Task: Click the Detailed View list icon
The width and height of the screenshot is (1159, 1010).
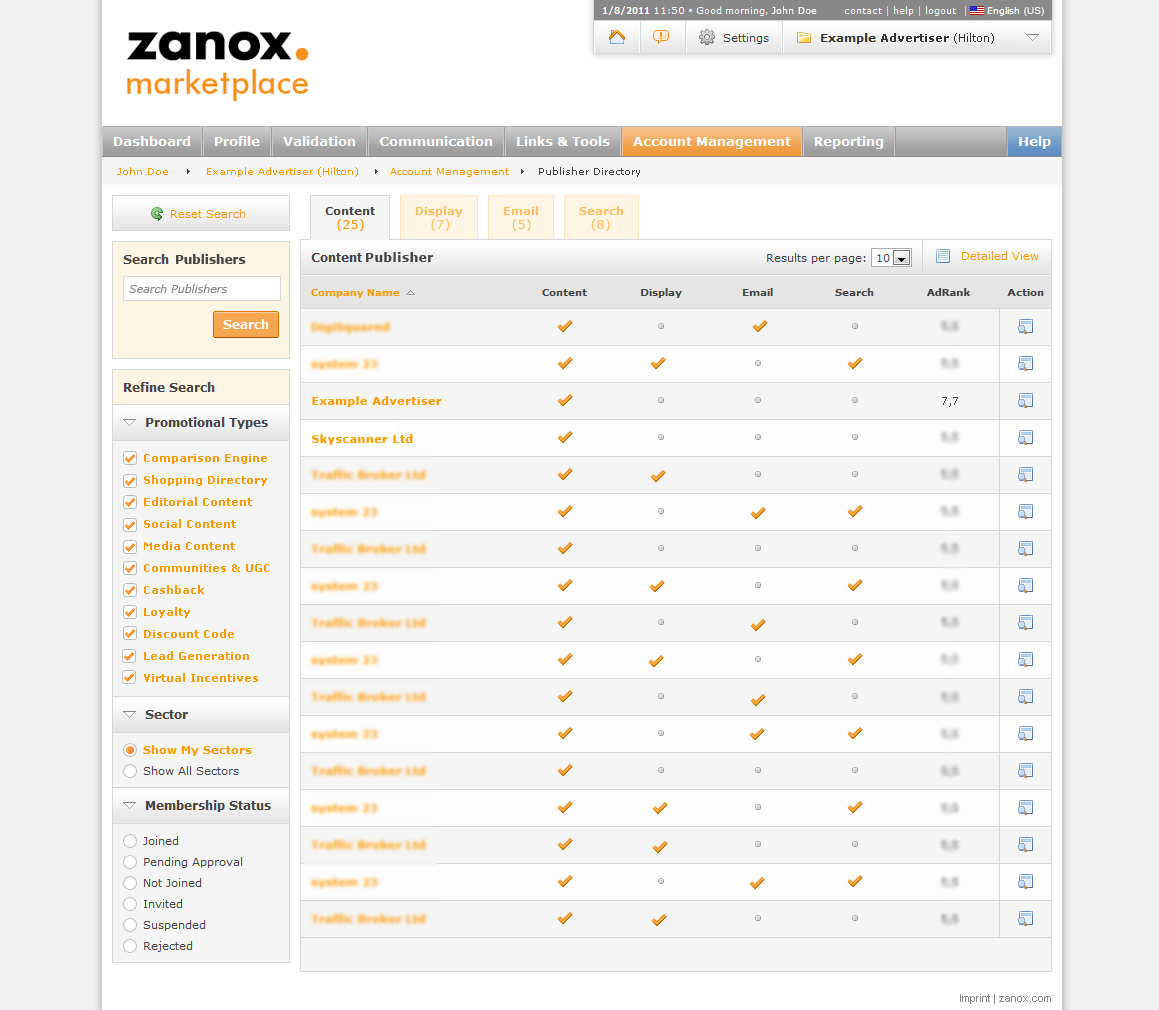Action: (x=942, y=257)
